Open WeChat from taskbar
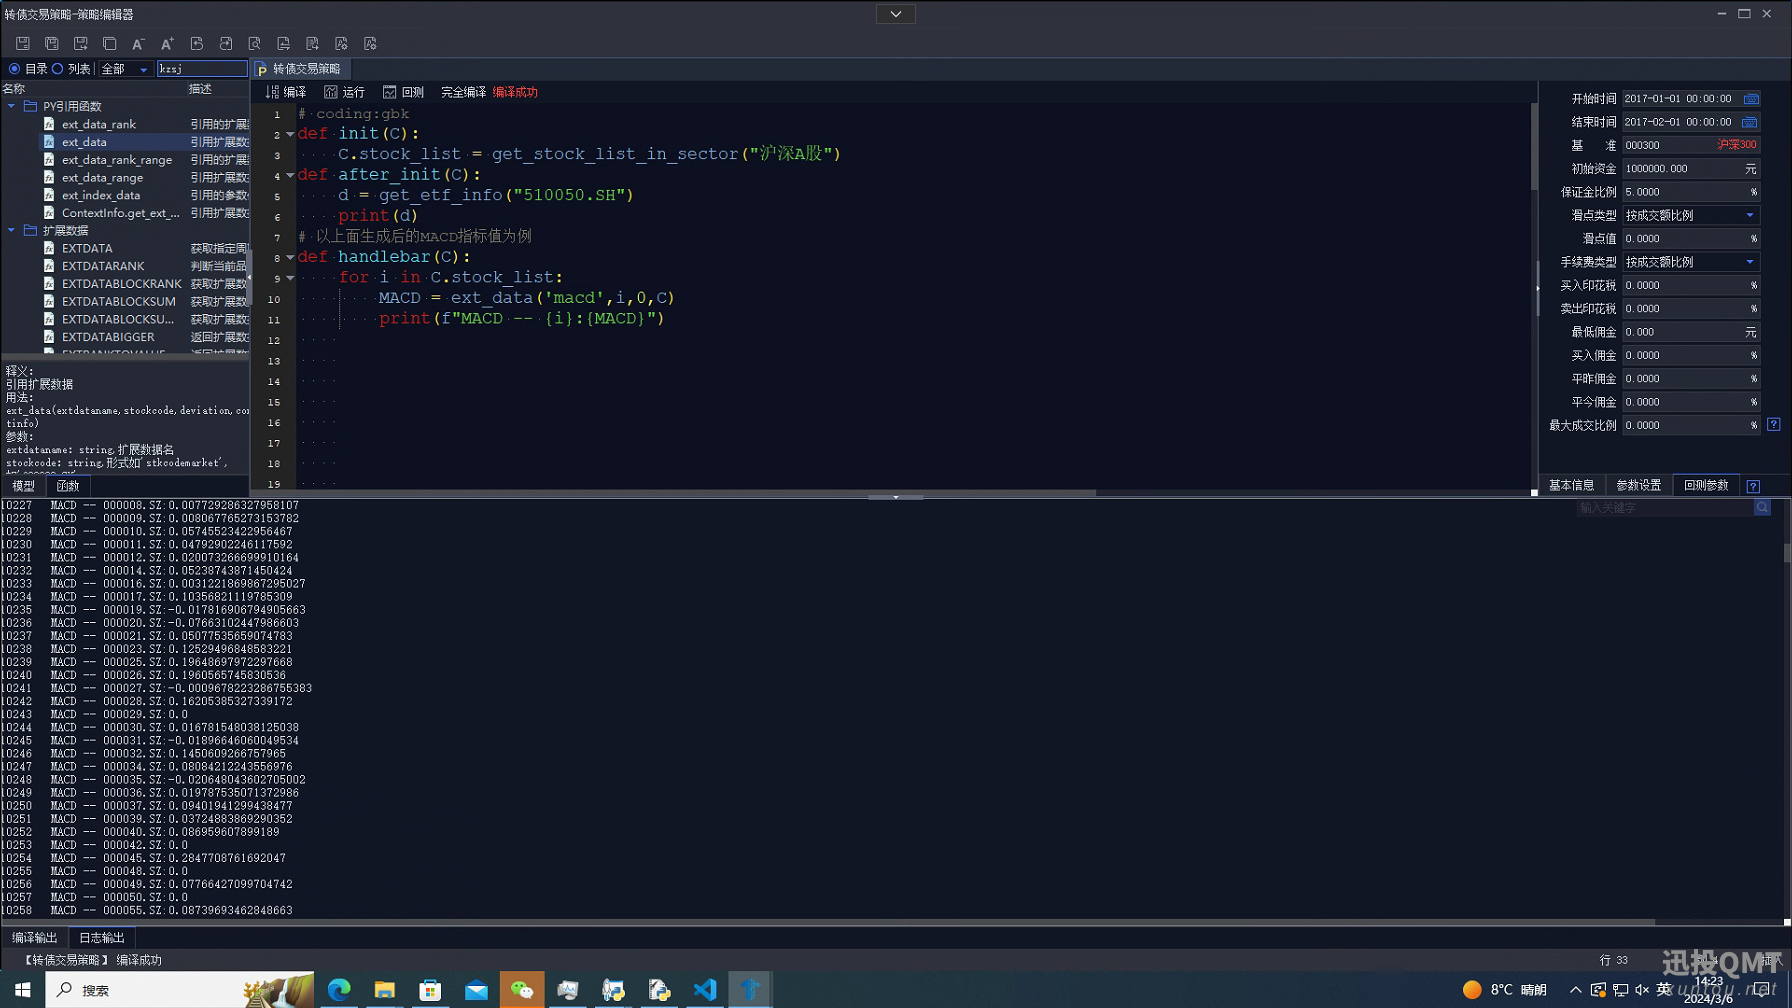The width and height of the screenshot is (1792, 1008). coord(522,990)
